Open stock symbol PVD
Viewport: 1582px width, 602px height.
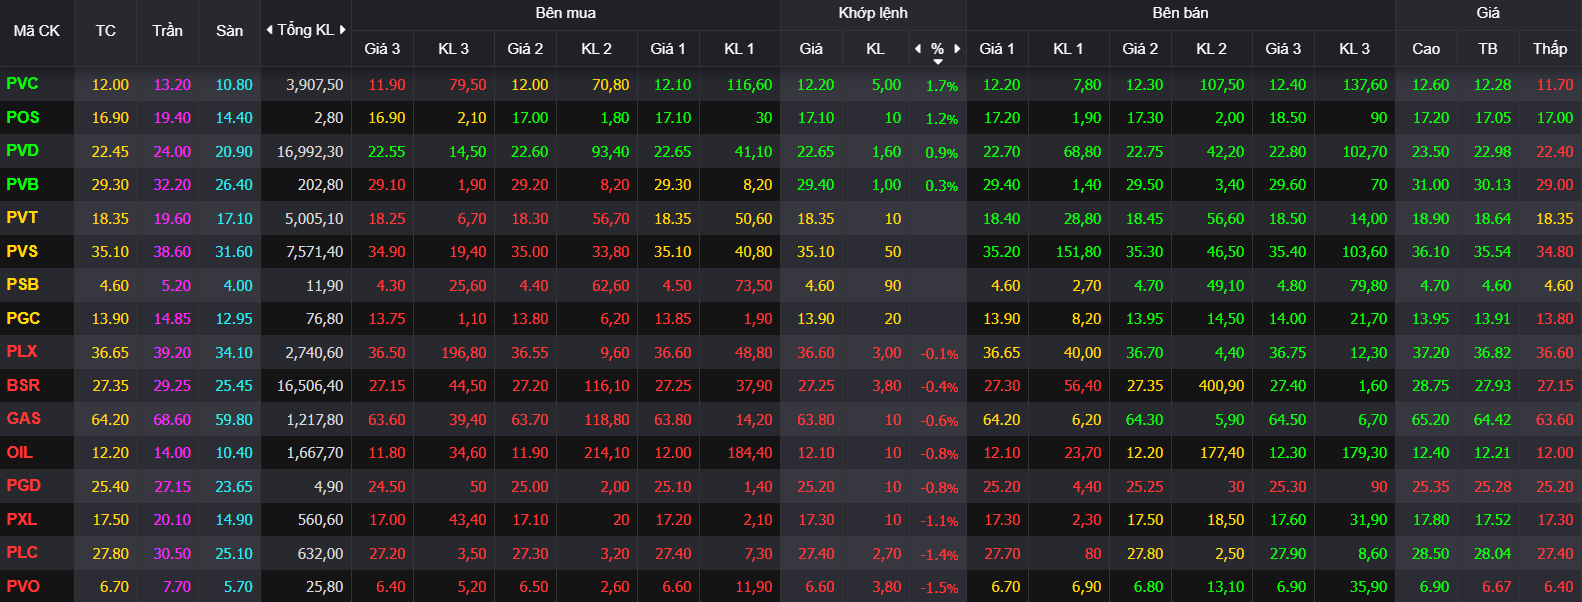(x=22, y=151)
